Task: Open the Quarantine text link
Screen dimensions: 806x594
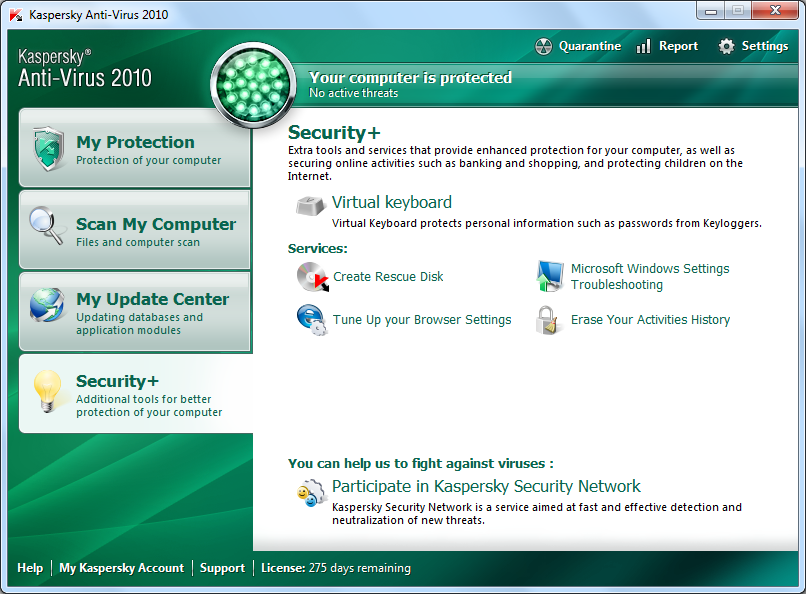Action: coord(590,46)
